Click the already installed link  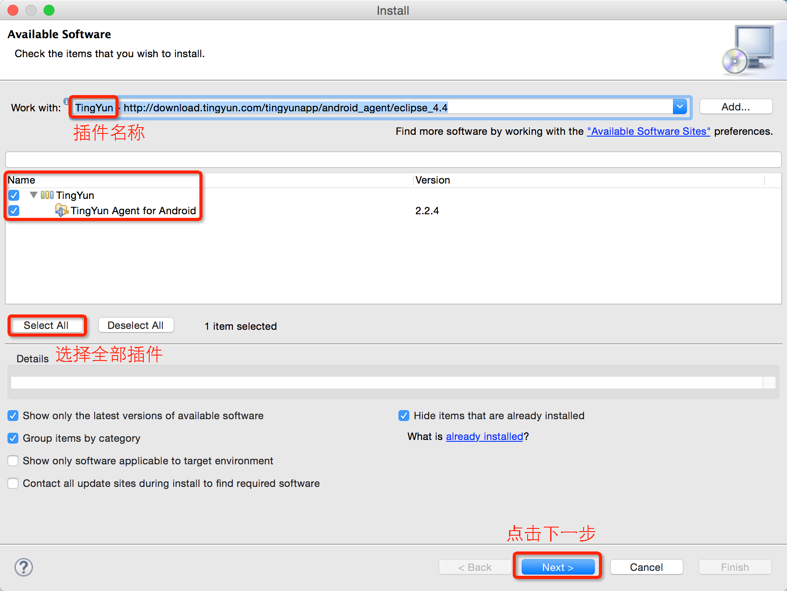click(x=484, y=436)
